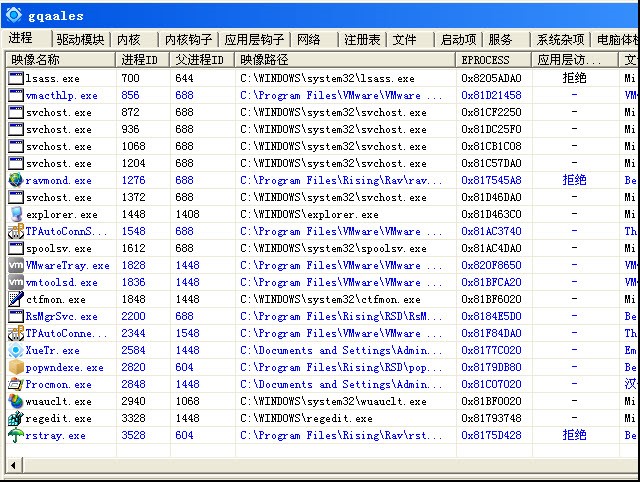
Task: Open the 内核钩子 tab
Action: click(x=189, y=40)
